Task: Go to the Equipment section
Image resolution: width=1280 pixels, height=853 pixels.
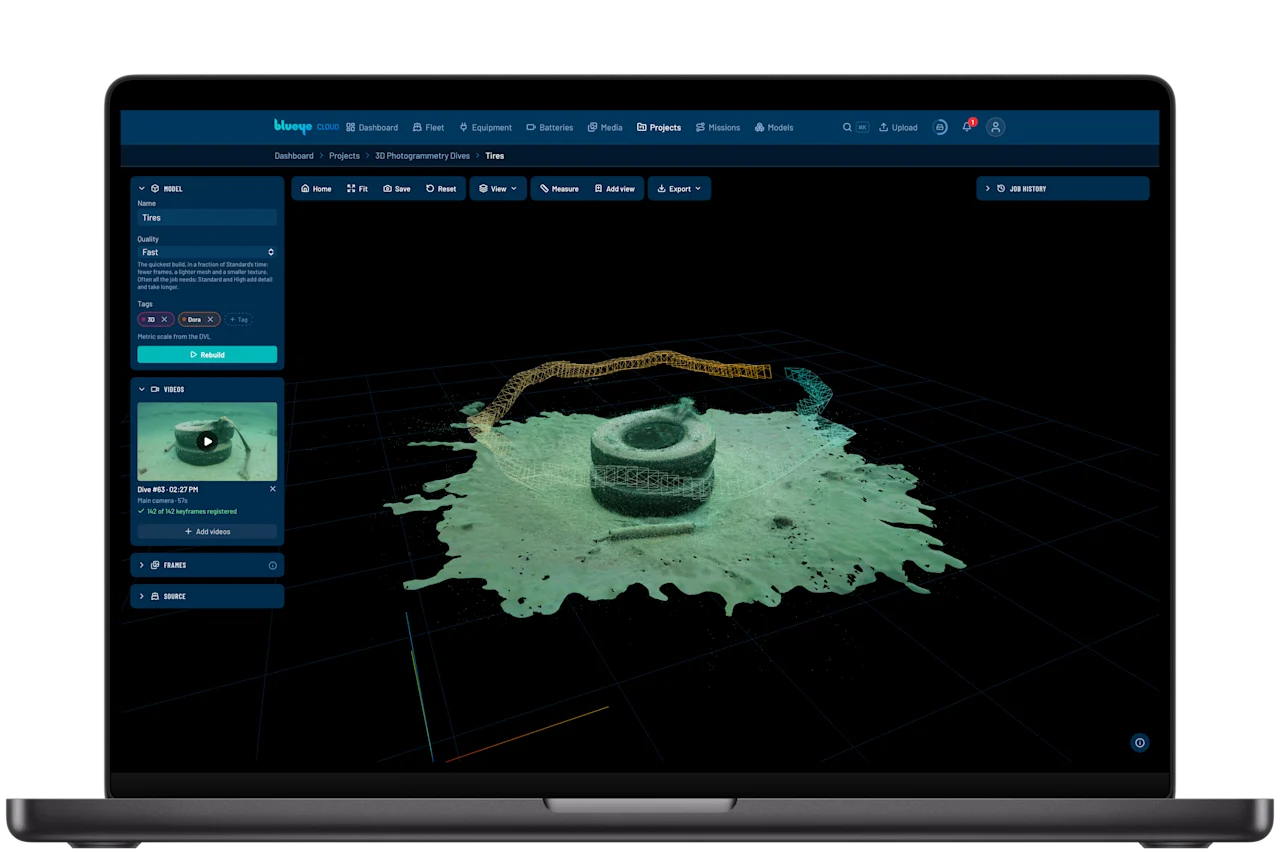Action: 485,127
